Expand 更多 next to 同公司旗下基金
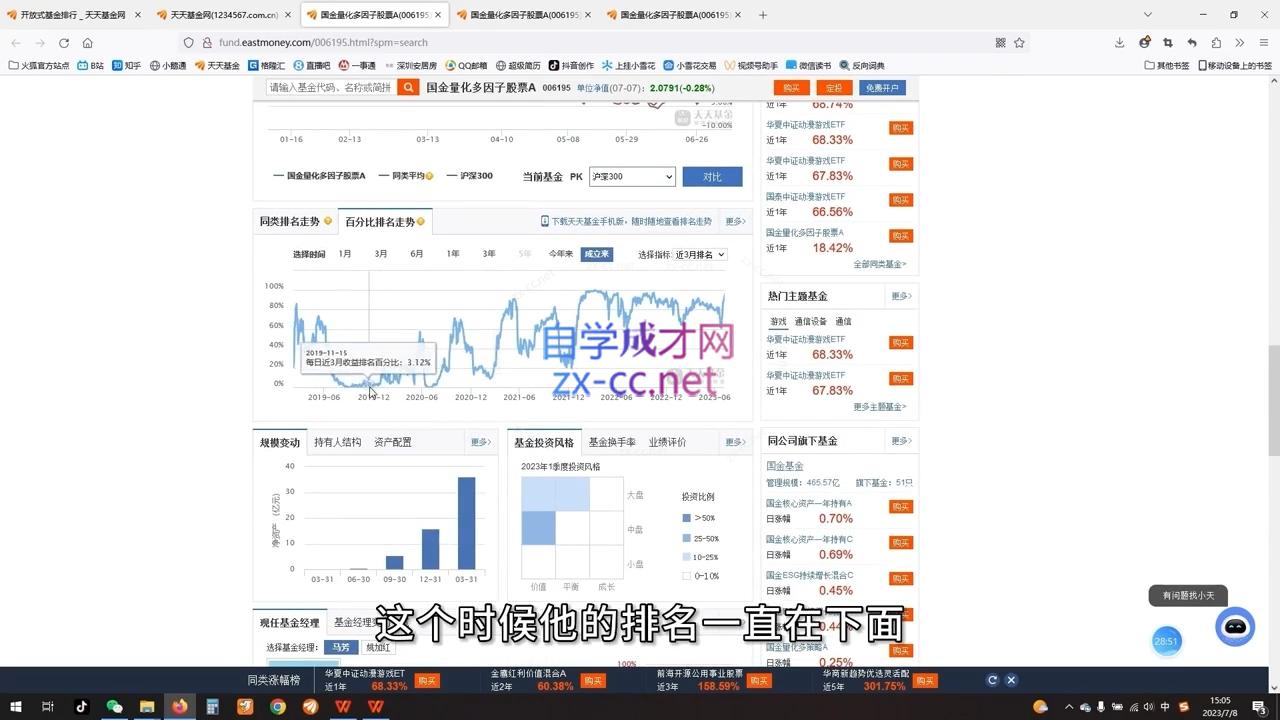The height and width of the screenshot is (720, 1280). point(901,441)
